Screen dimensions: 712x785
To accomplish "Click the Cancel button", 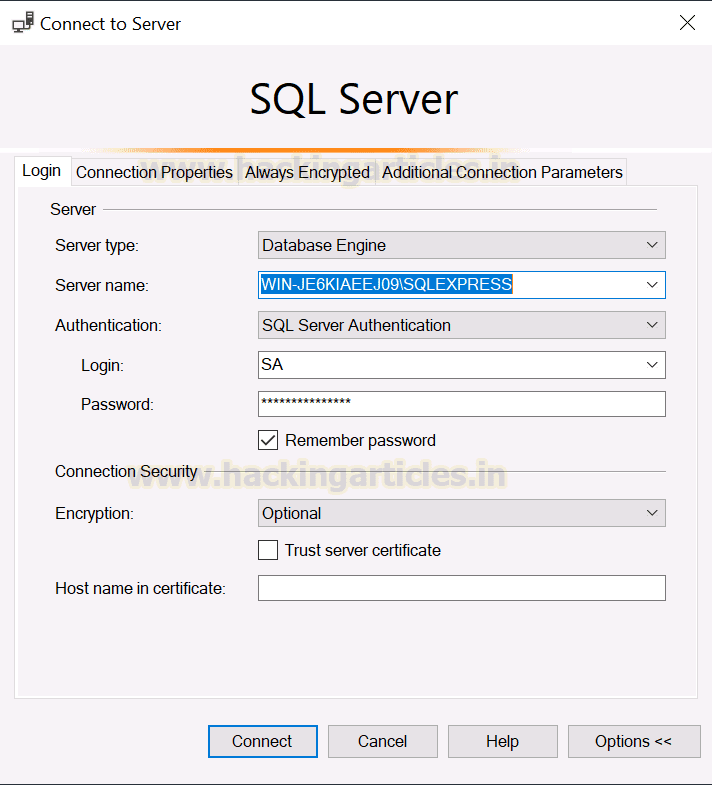I will point(383,741).
